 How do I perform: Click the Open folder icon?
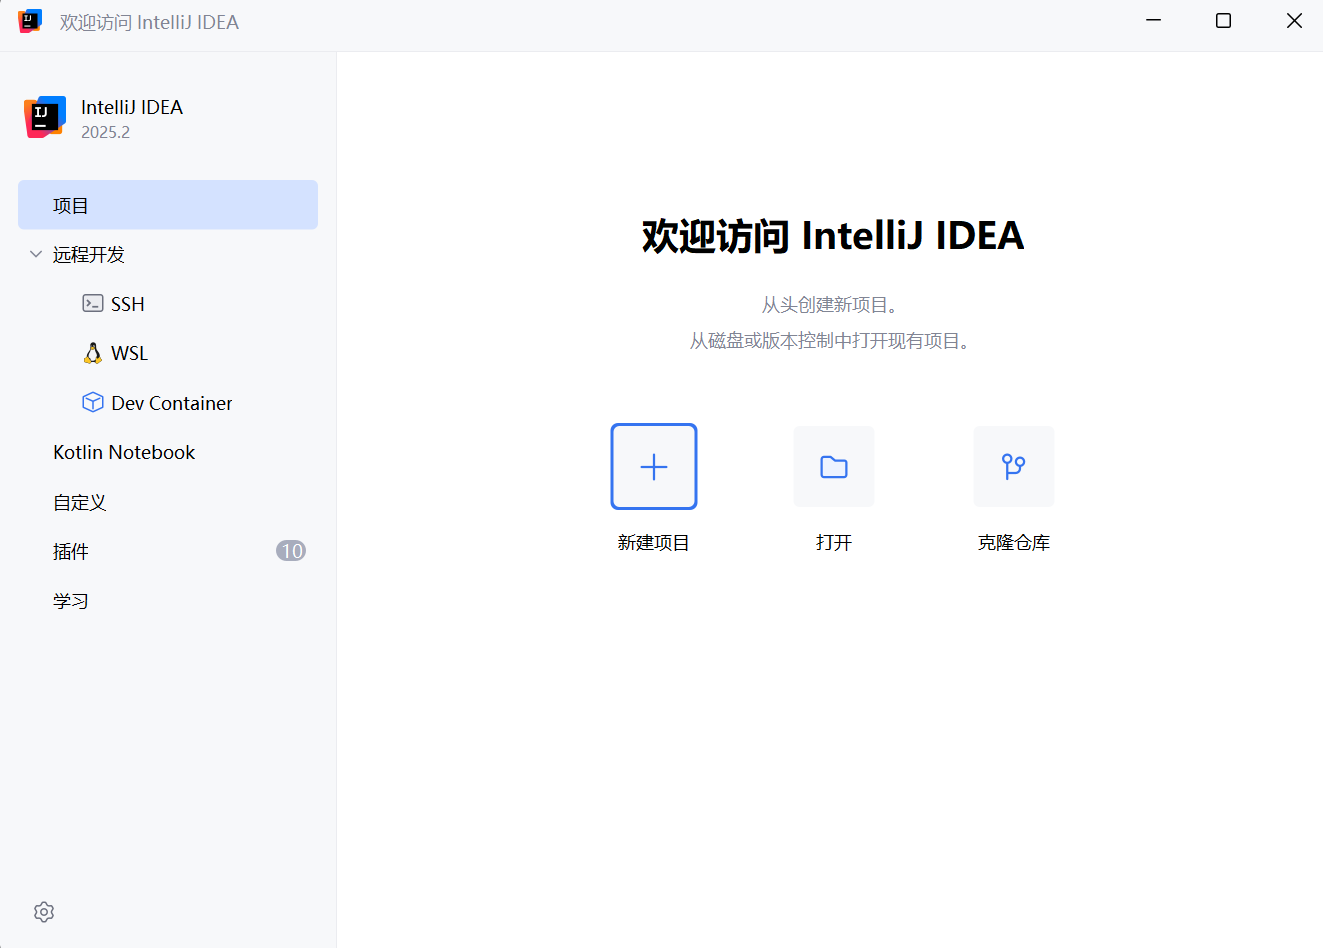(x=834, y=467)
